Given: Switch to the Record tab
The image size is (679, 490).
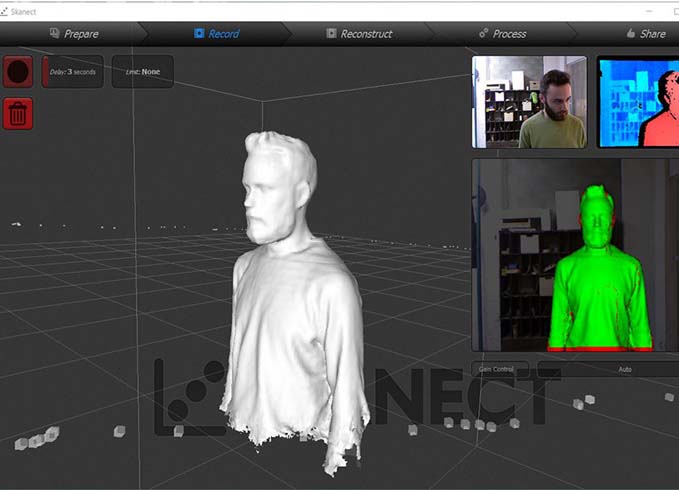Looking at the screenshot, I should tap(217, 34).
